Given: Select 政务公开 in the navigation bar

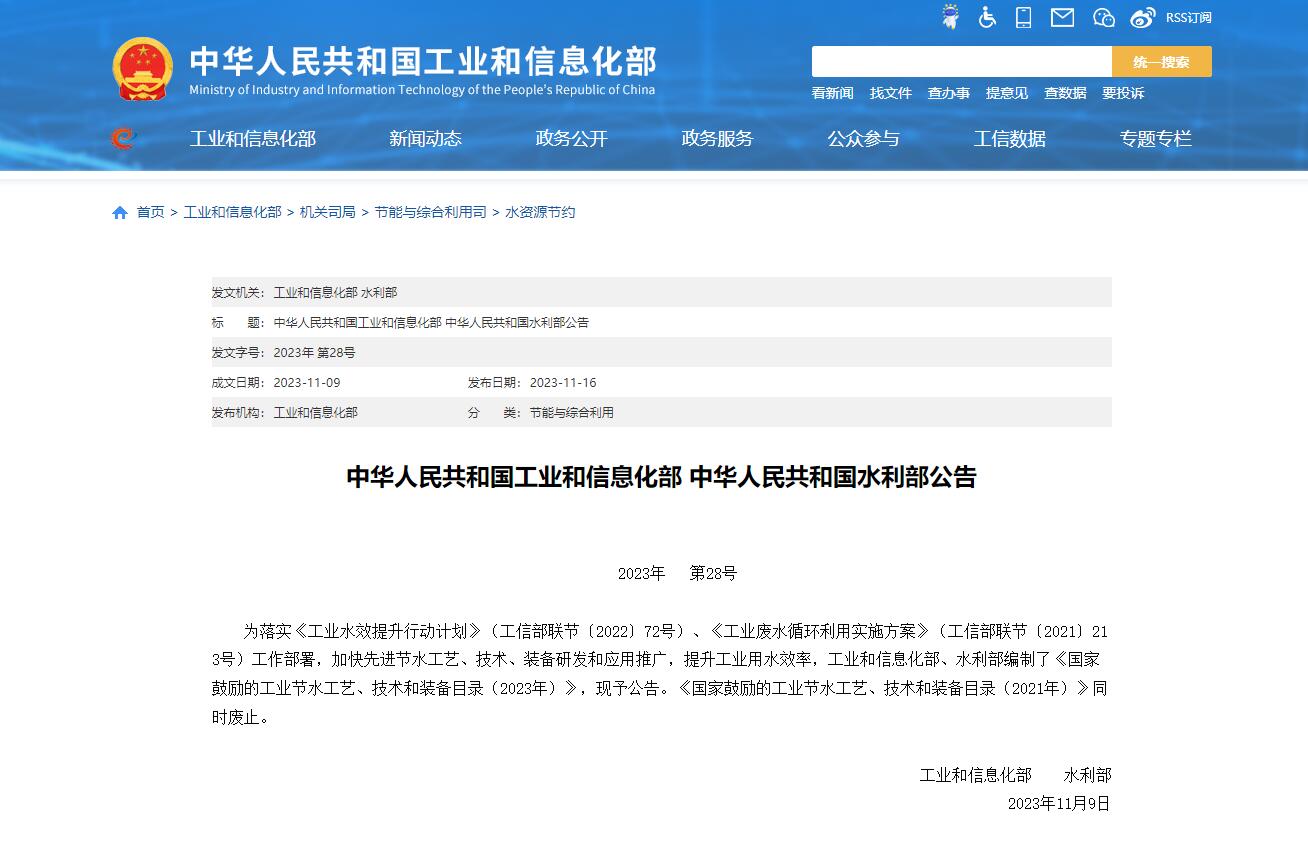Looking at the screenshot, I should 570,139.
